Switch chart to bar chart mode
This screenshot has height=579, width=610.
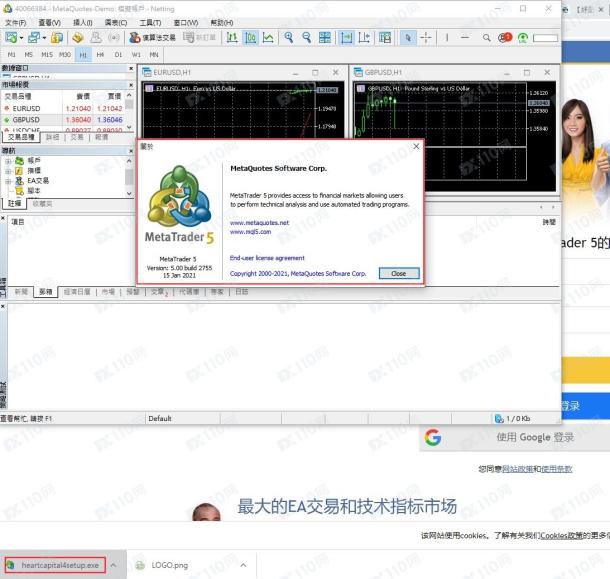click(232, 38)
